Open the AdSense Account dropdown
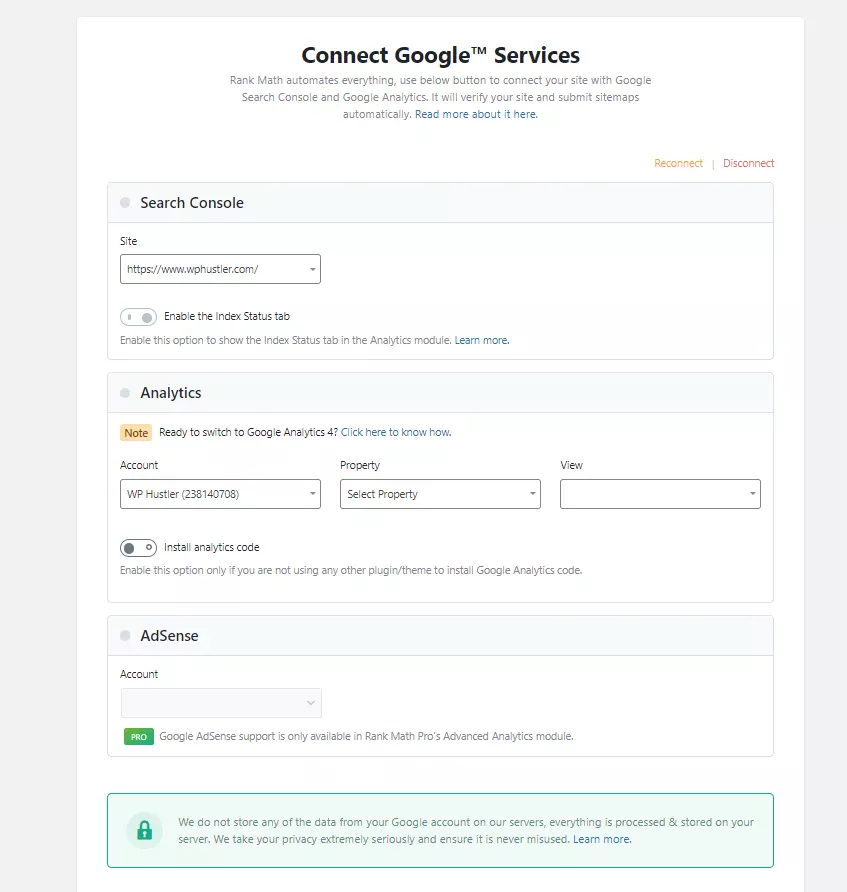 221,703
